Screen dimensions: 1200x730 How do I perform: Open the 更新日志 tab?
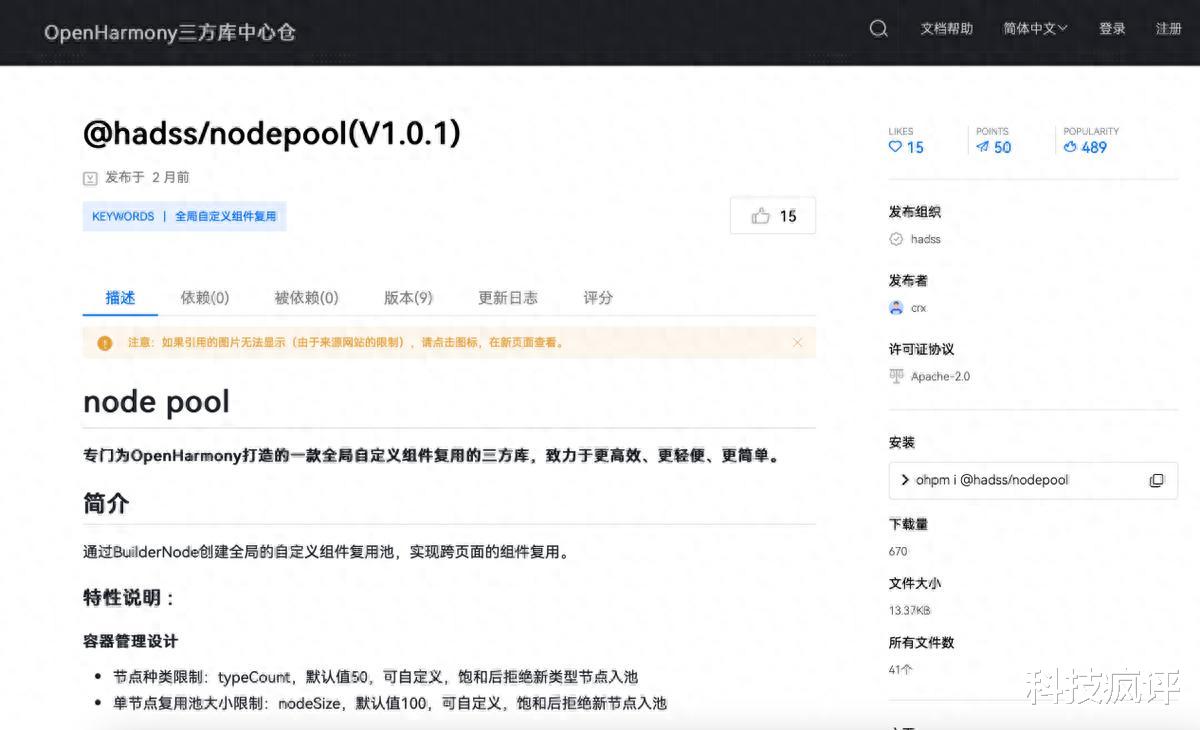click(x=508, y=297)
